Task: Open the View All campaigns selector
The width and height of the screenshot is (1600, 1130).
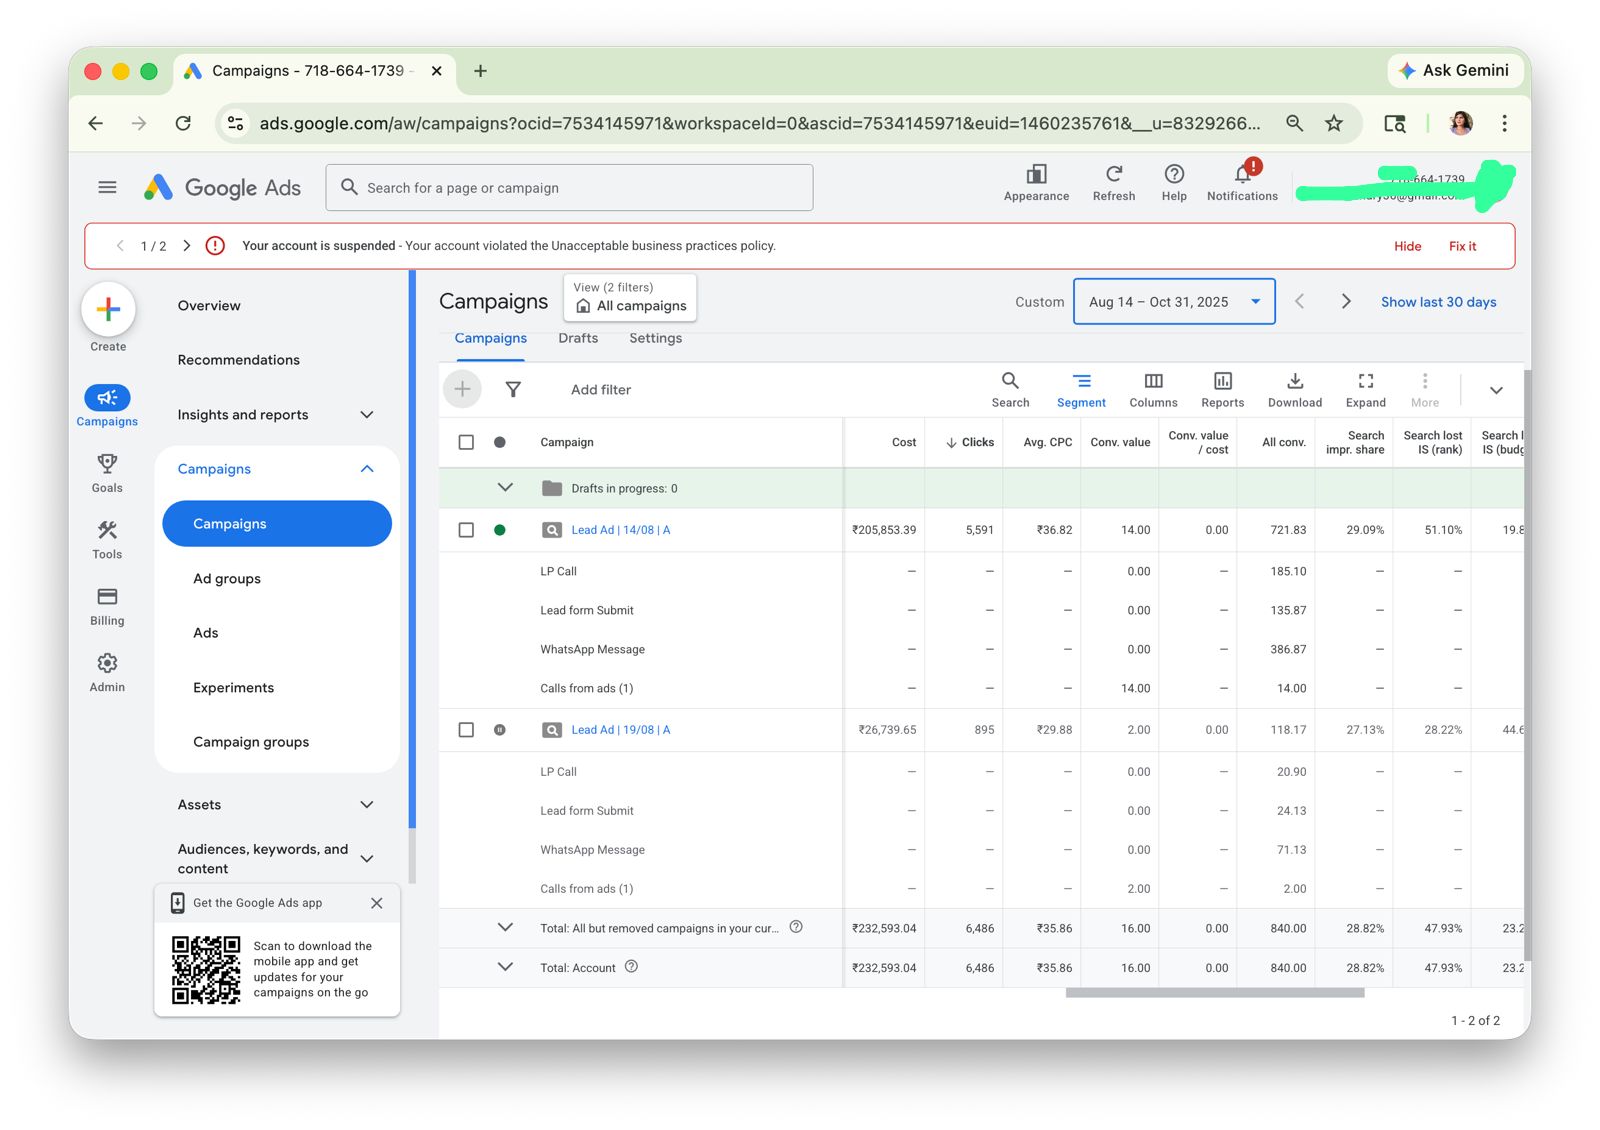Action: [x=630, y=297]
